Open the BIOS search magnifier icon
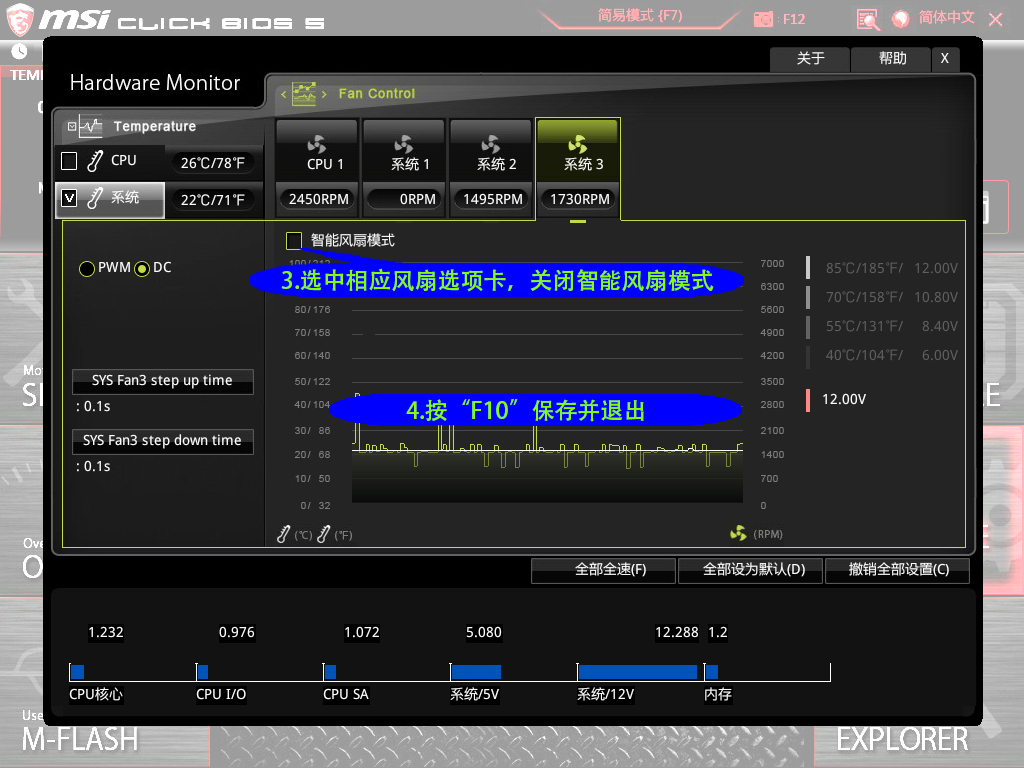The image size is (1024, 768). coord(867,19)
